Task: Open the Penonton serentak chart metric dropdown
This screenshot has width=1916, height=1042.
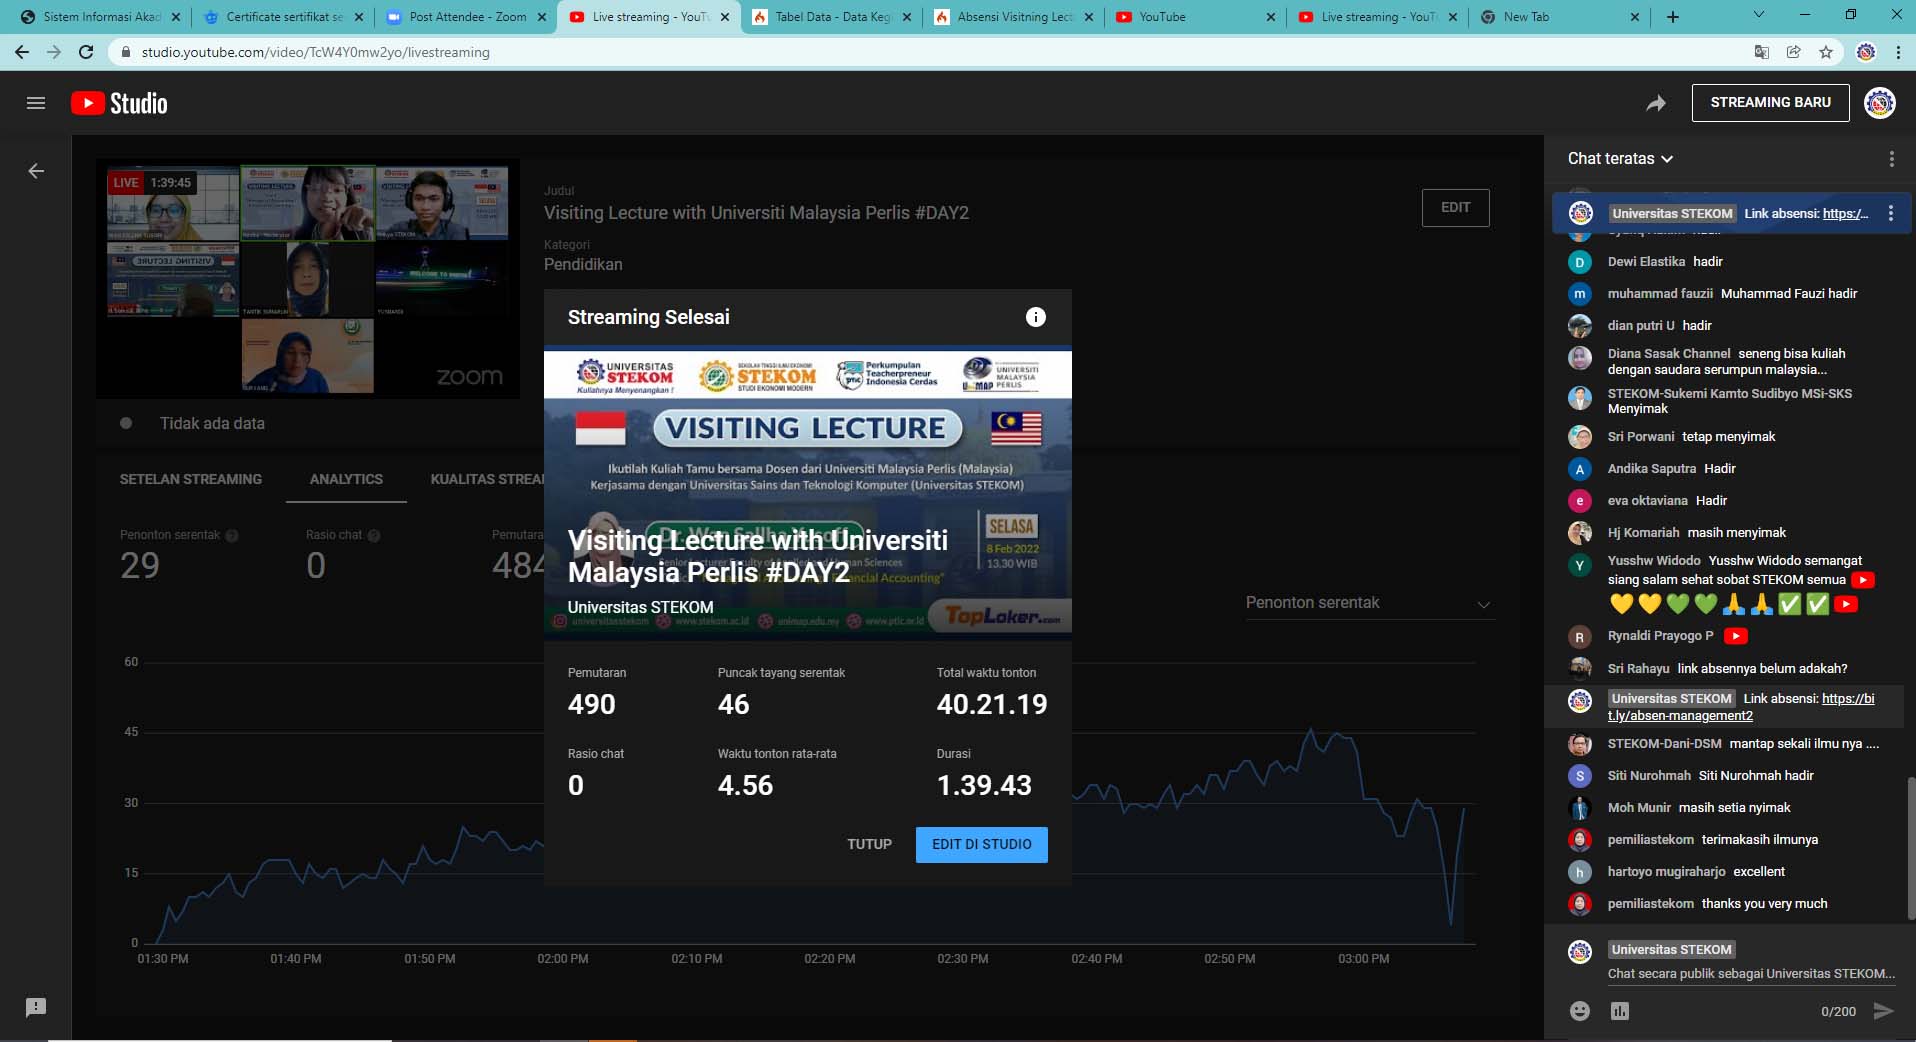Action: [1369, 603]
